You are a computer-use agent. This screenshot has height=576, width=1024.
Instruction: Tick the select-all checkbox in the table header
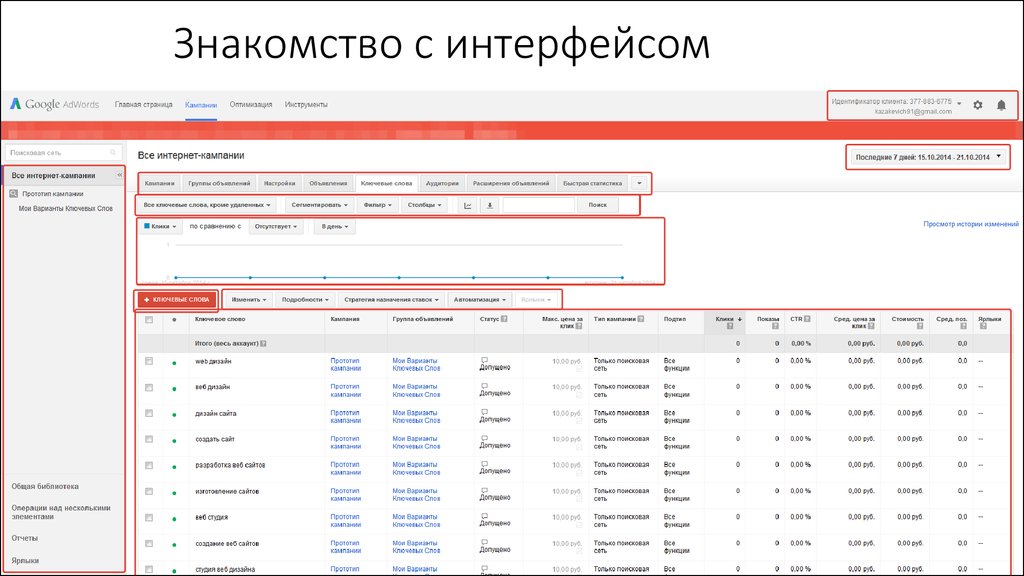coord(149,320)
